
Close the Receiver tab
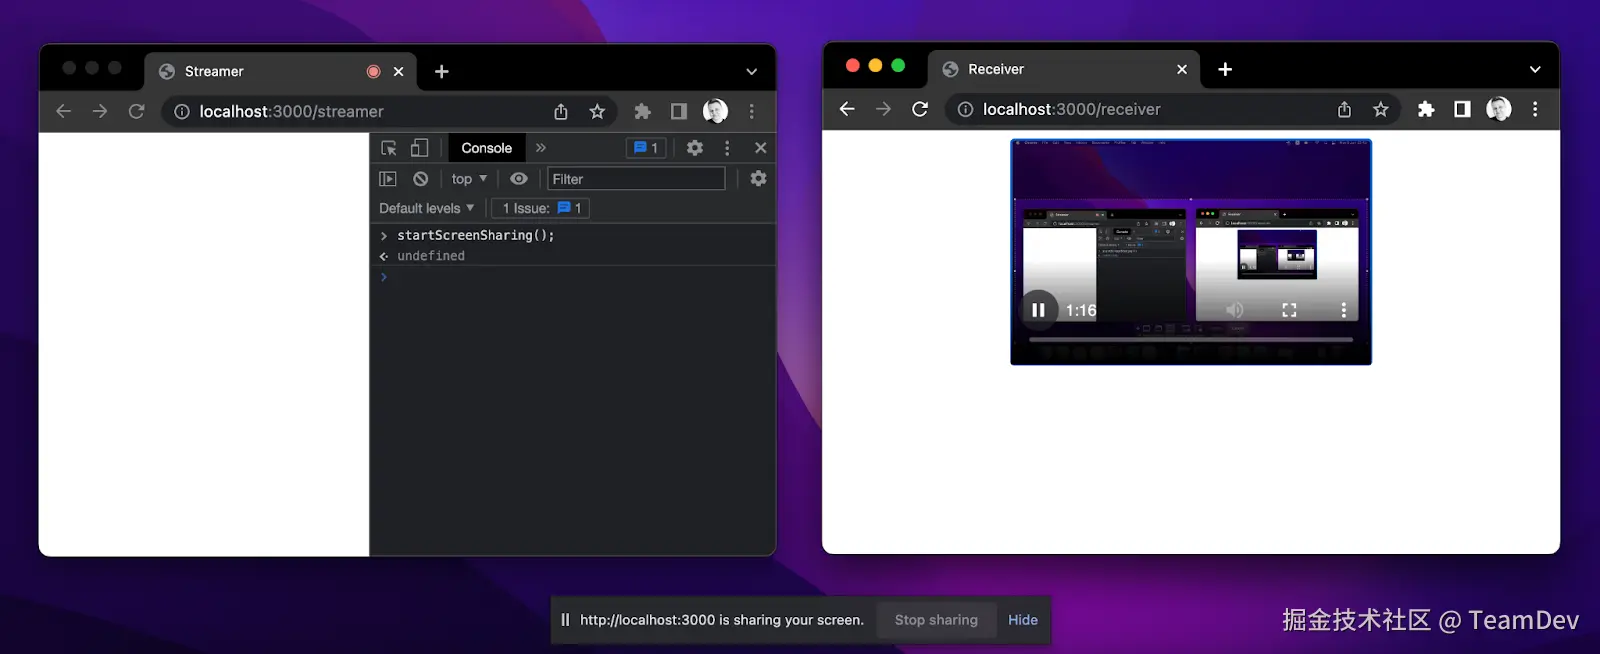click(1182, 69)
